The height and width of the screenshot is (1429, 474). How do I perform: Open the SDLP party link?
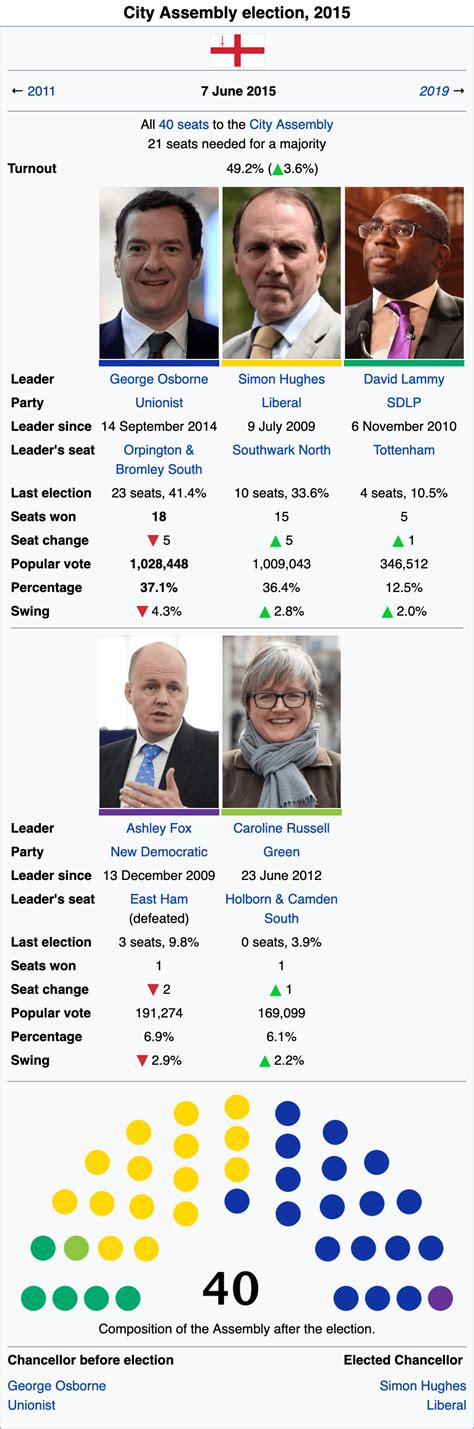(x=404, y=403)
